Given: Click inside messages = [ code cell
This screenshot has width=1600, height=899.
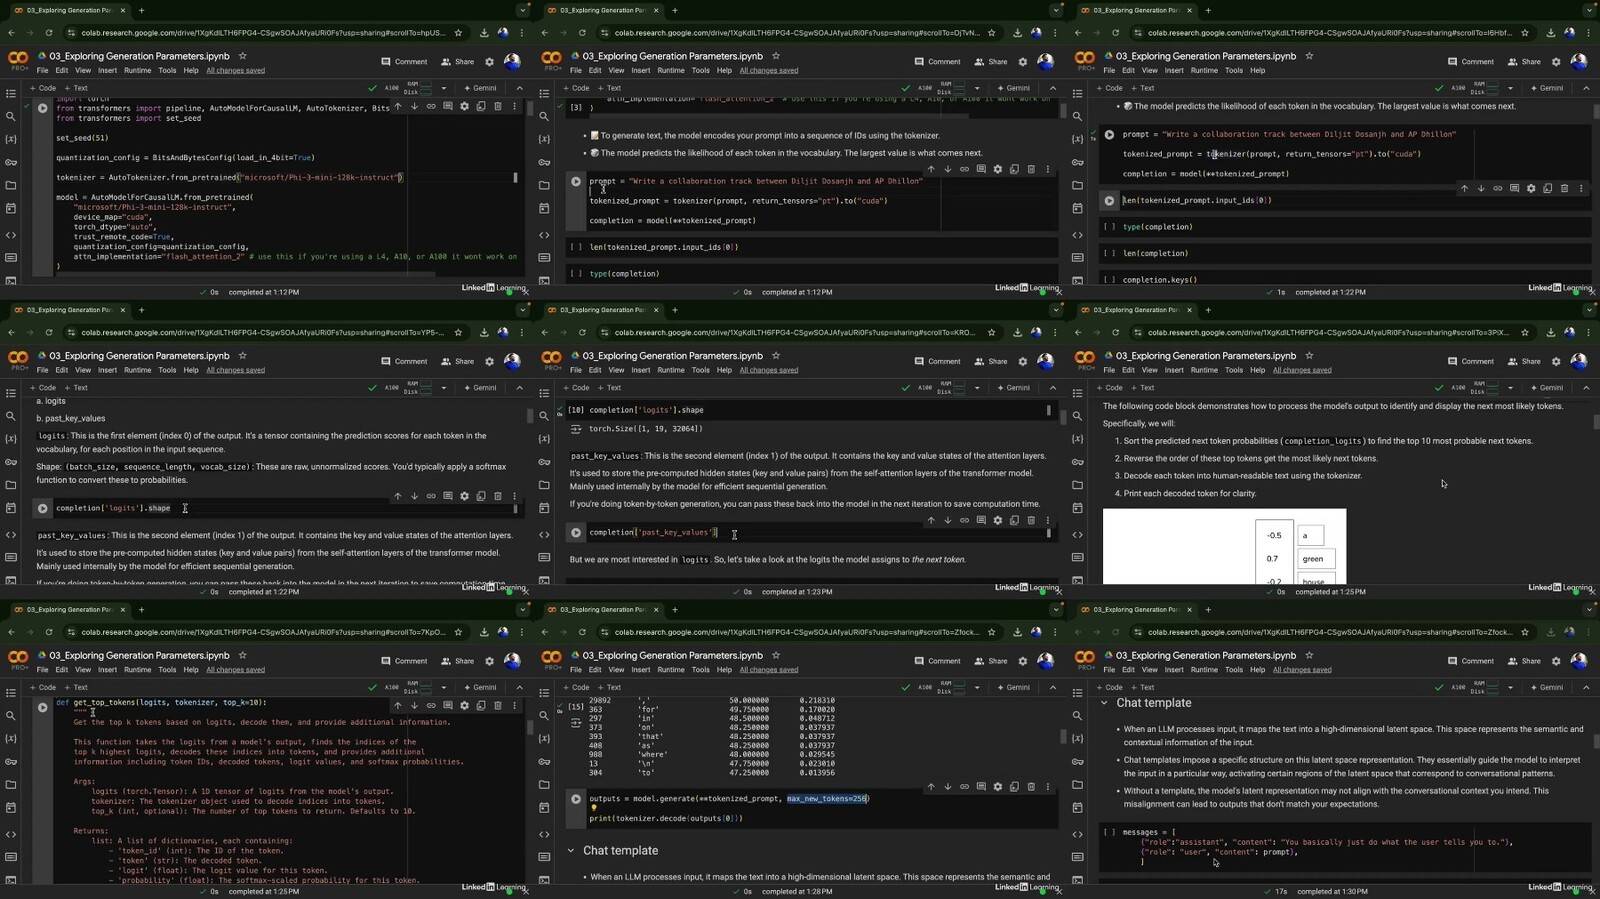Looking at the screenshot, I should [x=1345, y=847].
